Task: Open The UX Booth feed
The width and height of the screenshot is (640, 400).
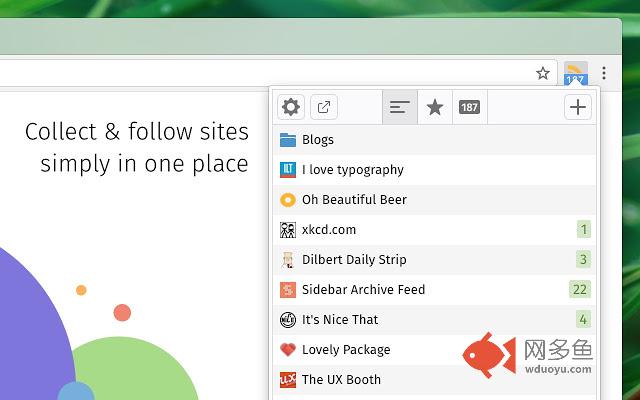Action: click(x=434, y=380)
